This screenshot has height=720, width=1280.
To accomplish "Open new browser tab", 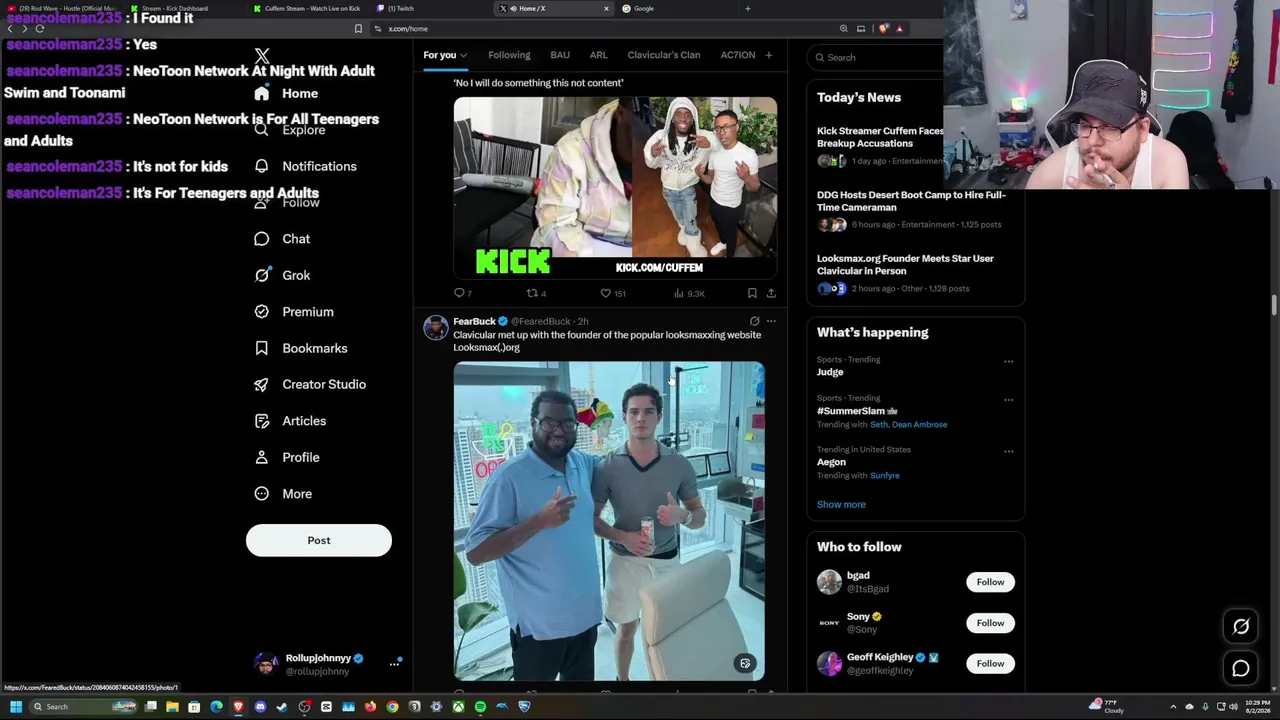I will [x=747, y=8].
